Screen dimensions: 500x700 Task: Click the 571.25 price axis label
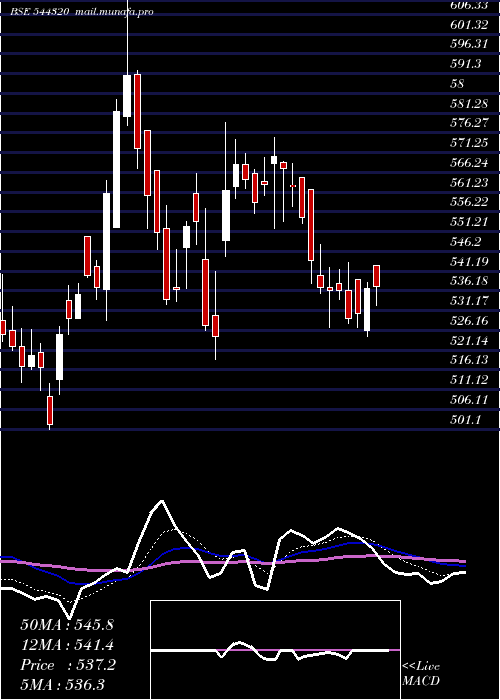point(468,143)
